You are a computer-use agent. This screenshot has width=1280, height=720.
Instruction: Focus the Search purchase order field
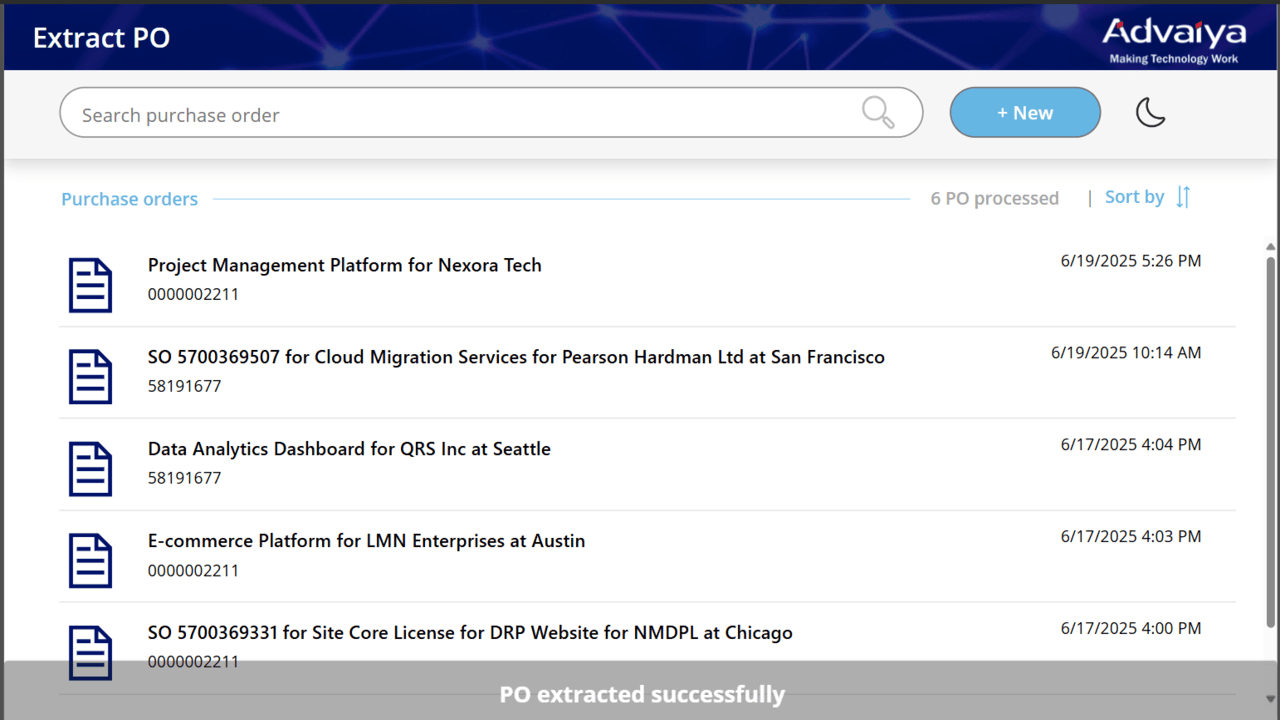pyautogui.click(x=491, y=113)
